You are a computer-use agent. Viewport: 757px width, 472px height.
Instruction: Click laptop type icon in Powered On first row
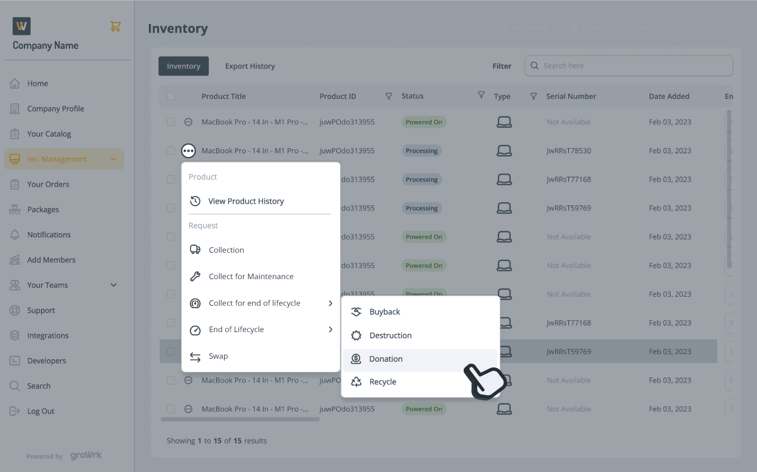[504, 122]
